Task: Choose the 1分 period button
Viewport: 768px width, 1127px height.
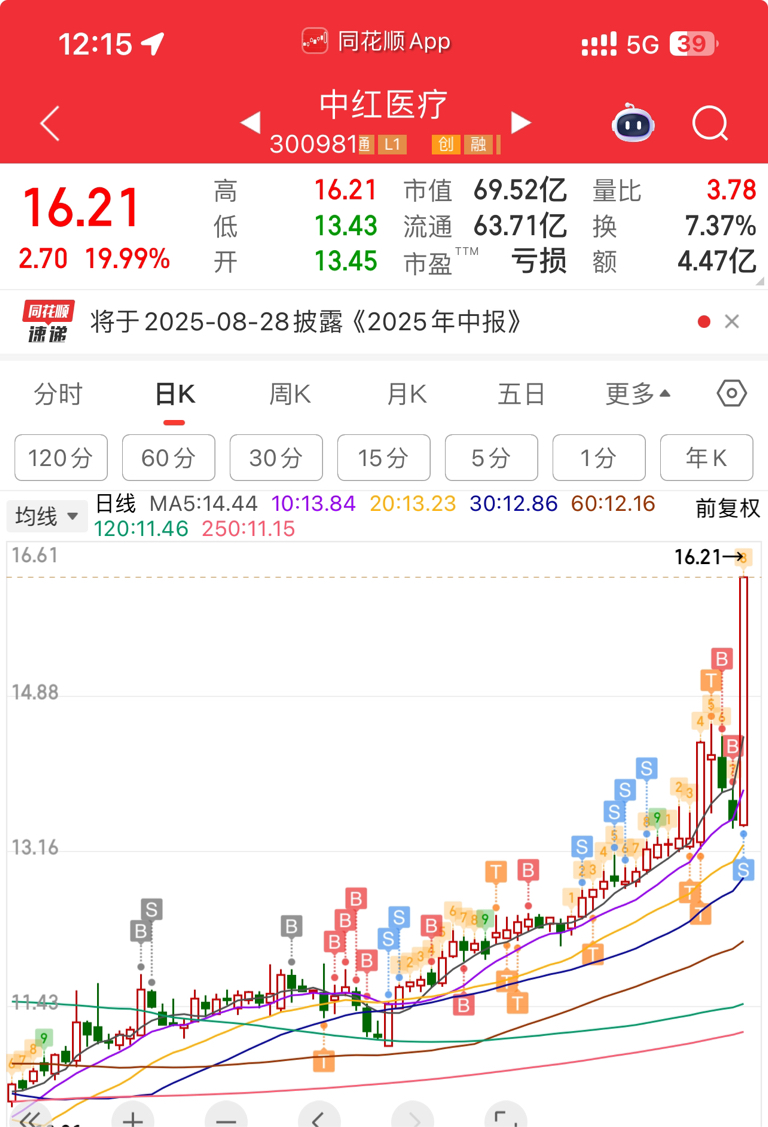Action: click(x=599, y=457)
